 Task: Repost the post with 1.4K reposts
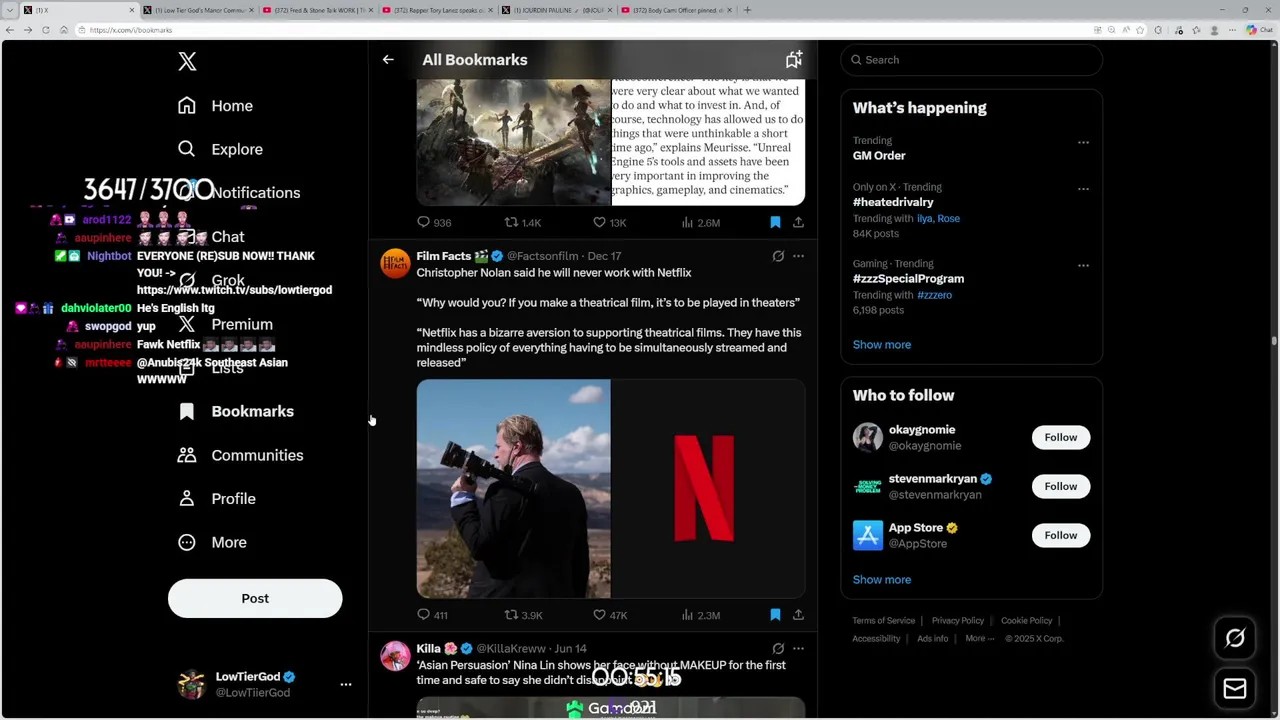[523, 222]
